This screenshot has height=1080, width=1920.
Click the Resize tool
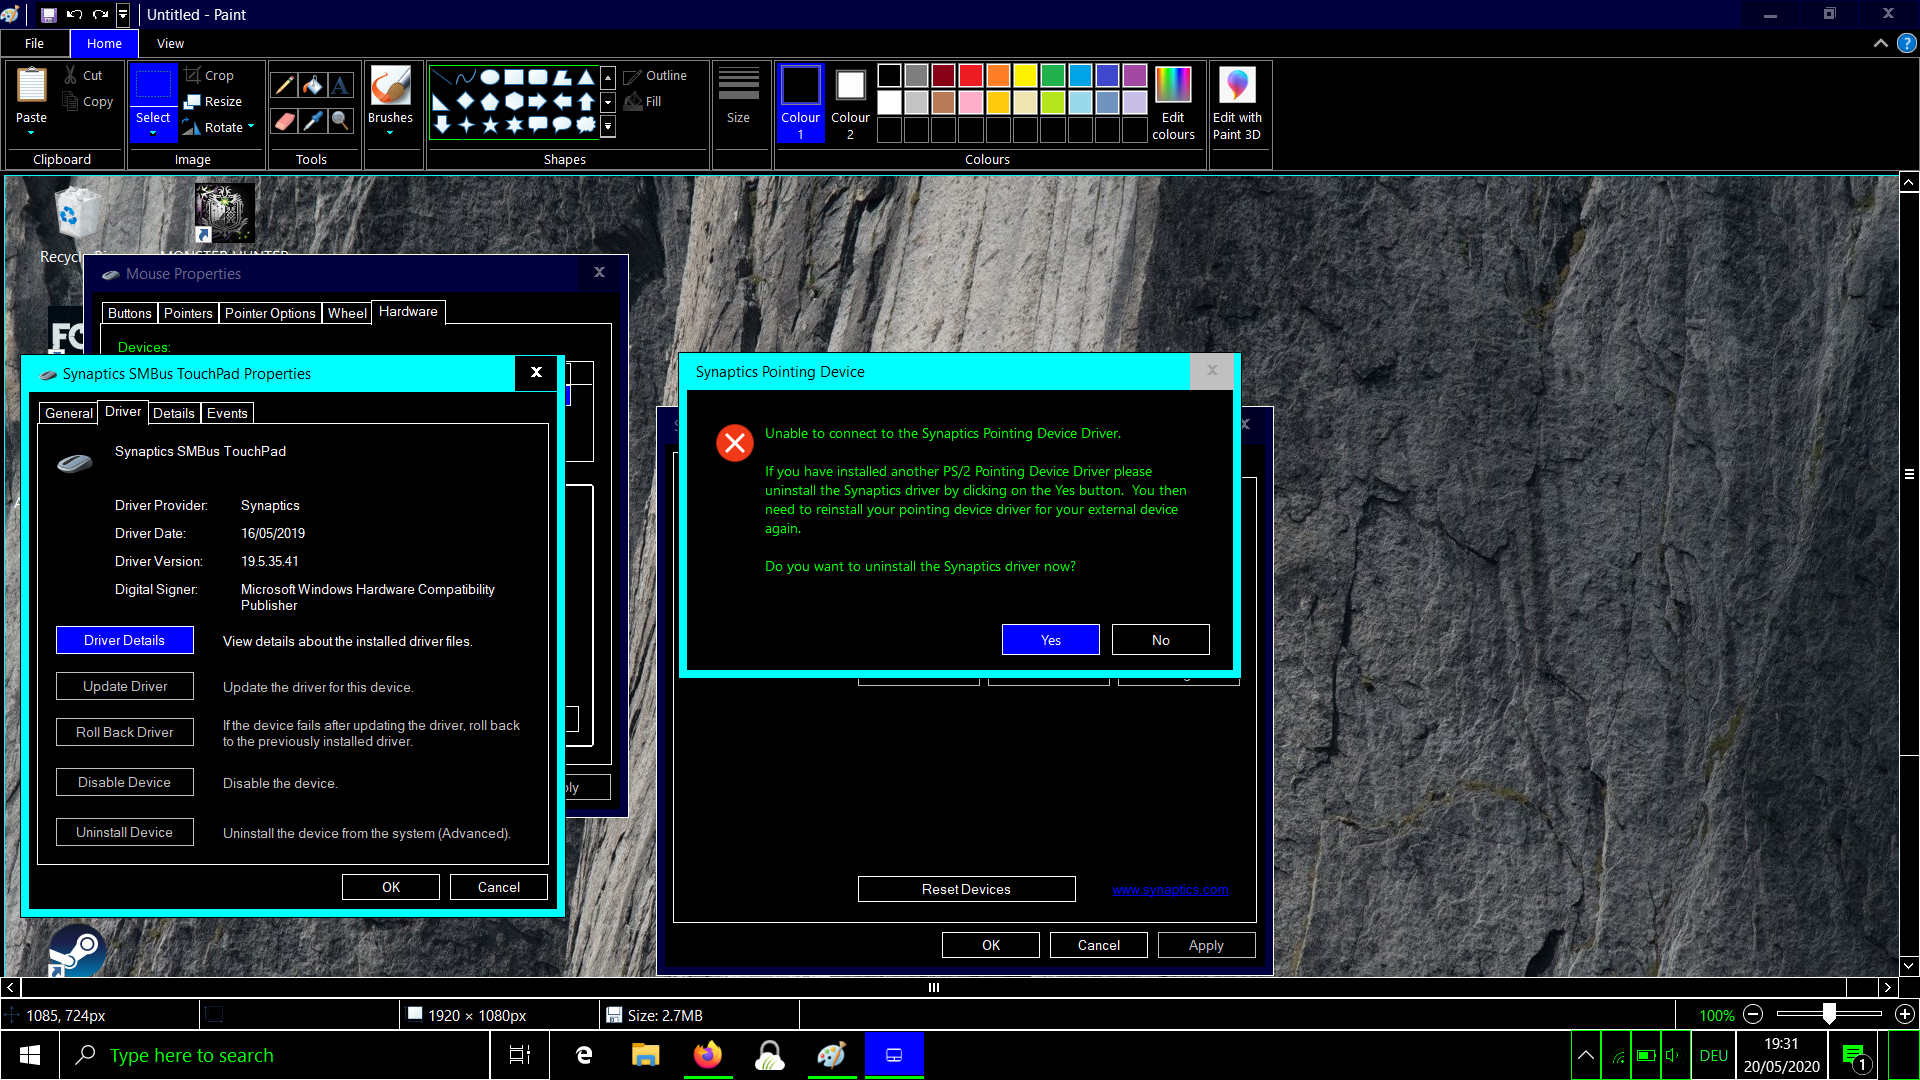point(213,101)
